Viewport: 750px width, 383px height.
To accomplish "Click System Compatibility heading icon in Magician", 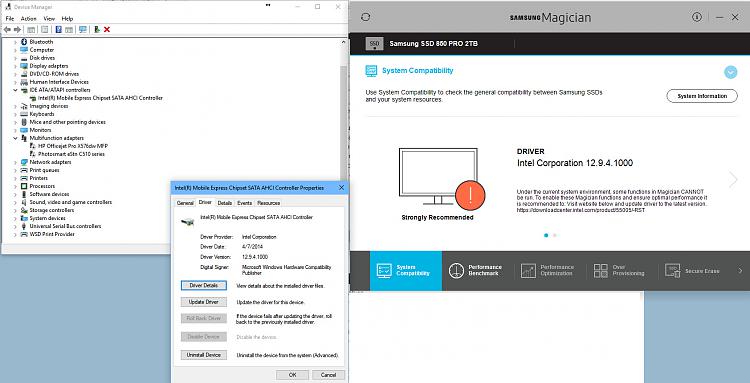I will tap(371, 71).
